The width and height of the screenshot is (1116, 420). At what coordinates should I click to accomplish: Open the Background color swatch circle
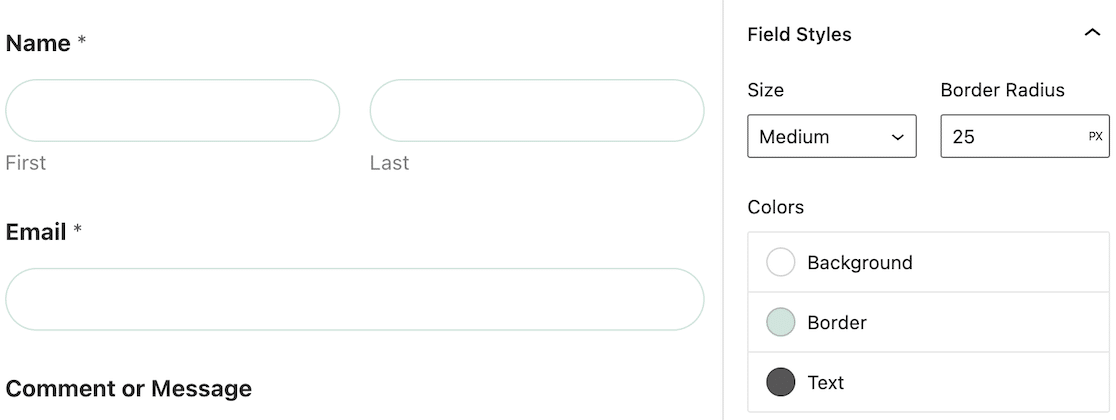tap(780, 262)
